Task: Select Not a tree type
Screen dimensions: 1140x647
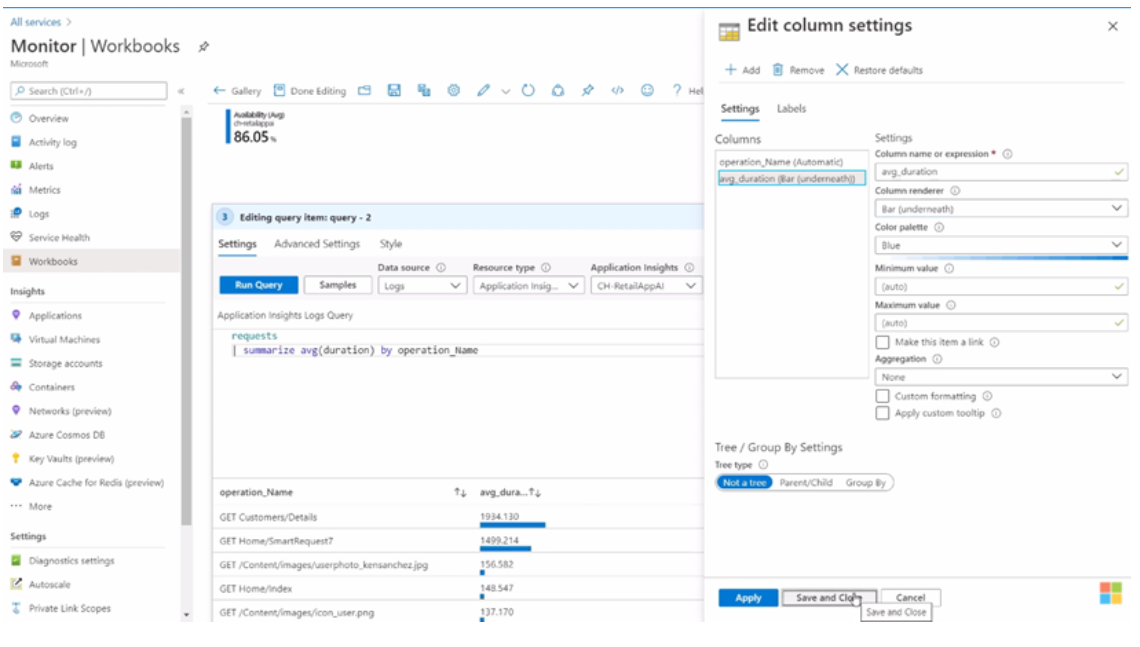Action: (x=744, y=483)
